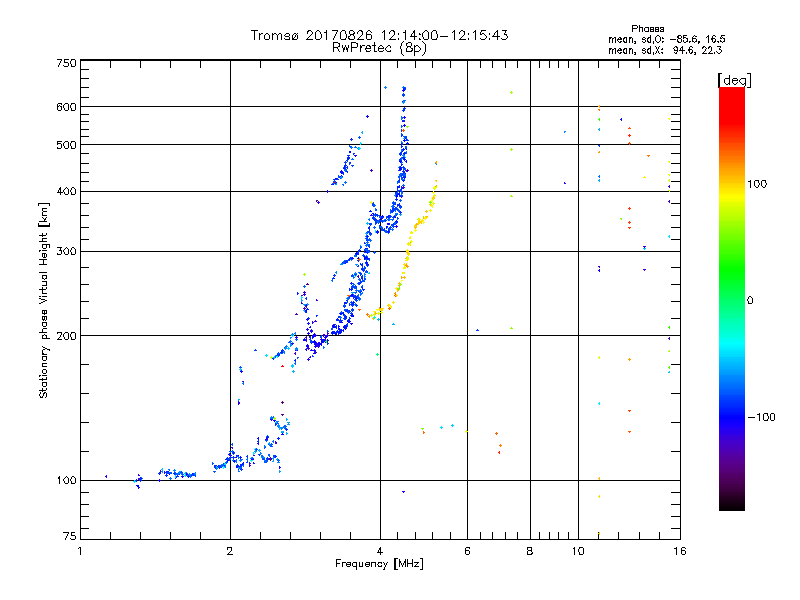800x600 pixels.
Task: Click the x-axis label 'Frequency [MHz]'
Action: pyautogui.click(x=380, y=564)
